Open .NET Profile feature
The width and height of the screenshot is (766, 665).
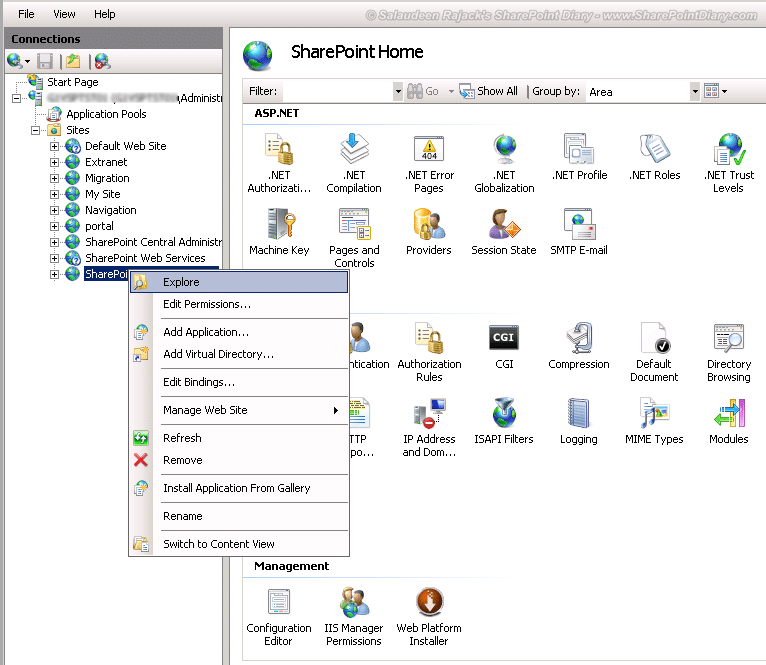point(579,157)
